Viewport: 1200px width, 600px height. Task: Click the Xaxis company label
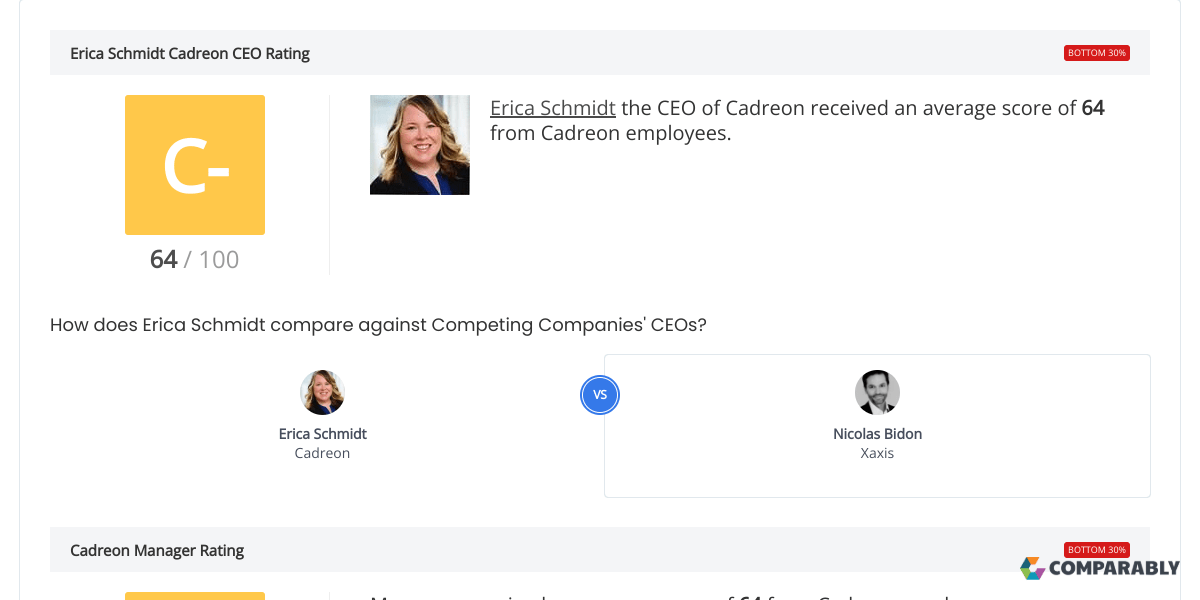point(877,453)
